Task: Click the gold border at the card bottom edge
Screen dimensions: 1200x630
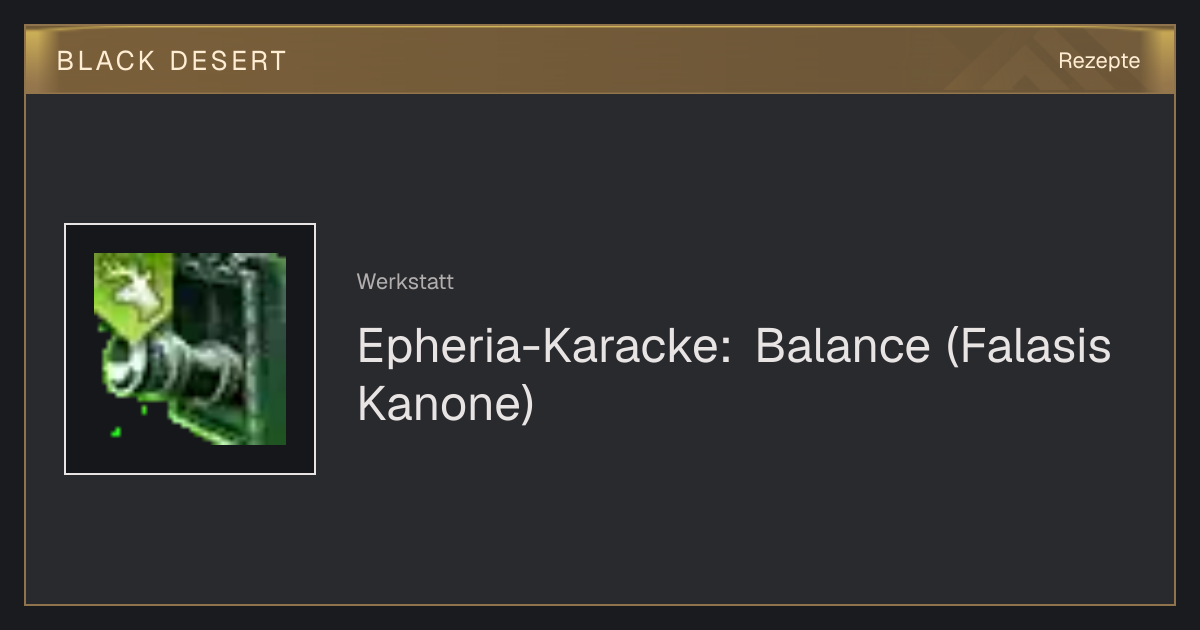Action: (600, 604)
